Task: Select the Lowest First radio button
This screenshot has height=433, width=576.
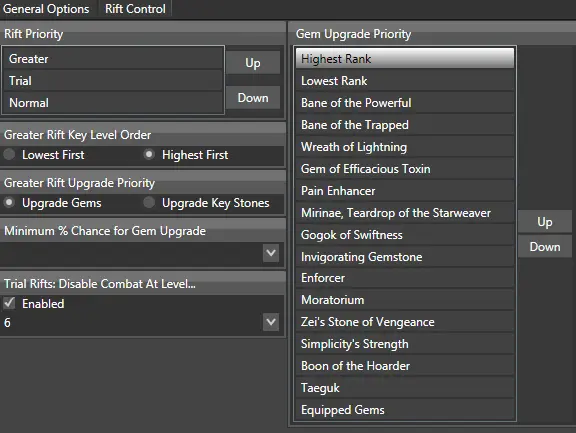Action: tap(9, 154)
